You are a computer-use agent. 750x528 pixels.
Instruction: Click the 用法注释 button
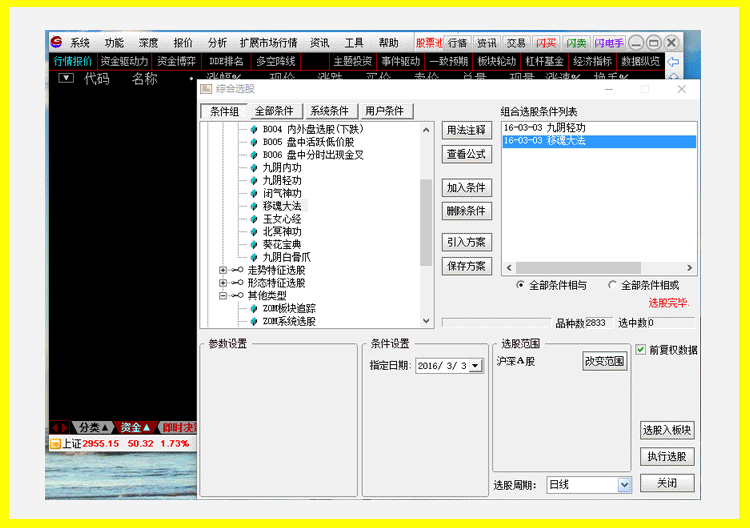click(466, 130)
